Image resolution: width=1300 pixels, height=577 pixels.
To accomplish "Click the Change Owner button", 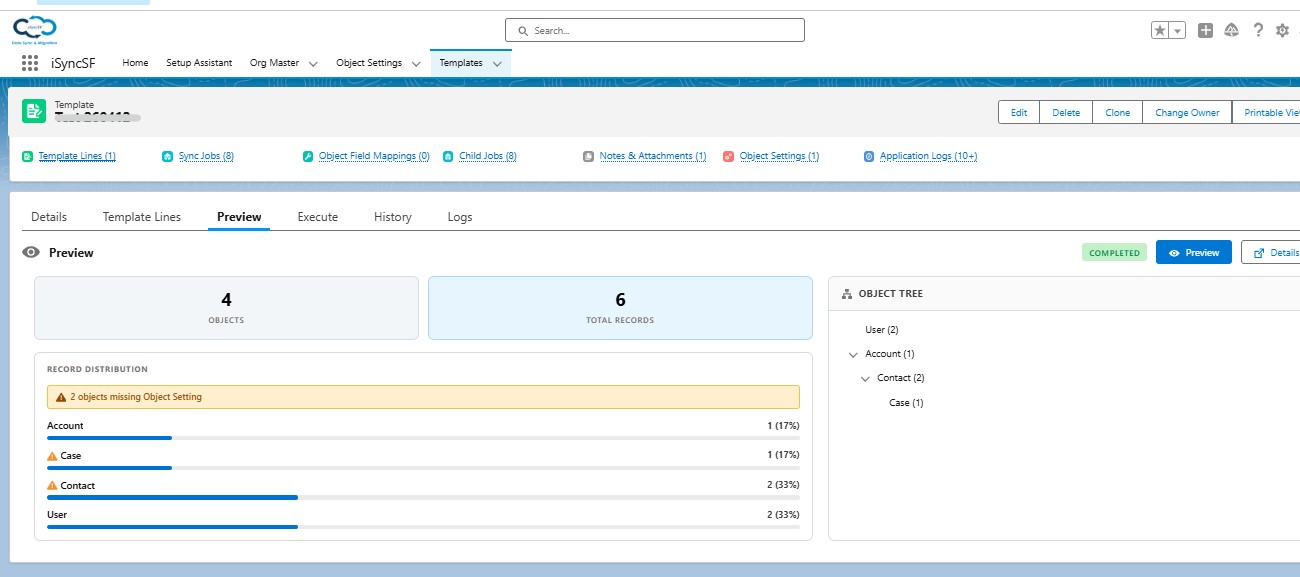I will pyautogui.click(x=1187, y=113).
